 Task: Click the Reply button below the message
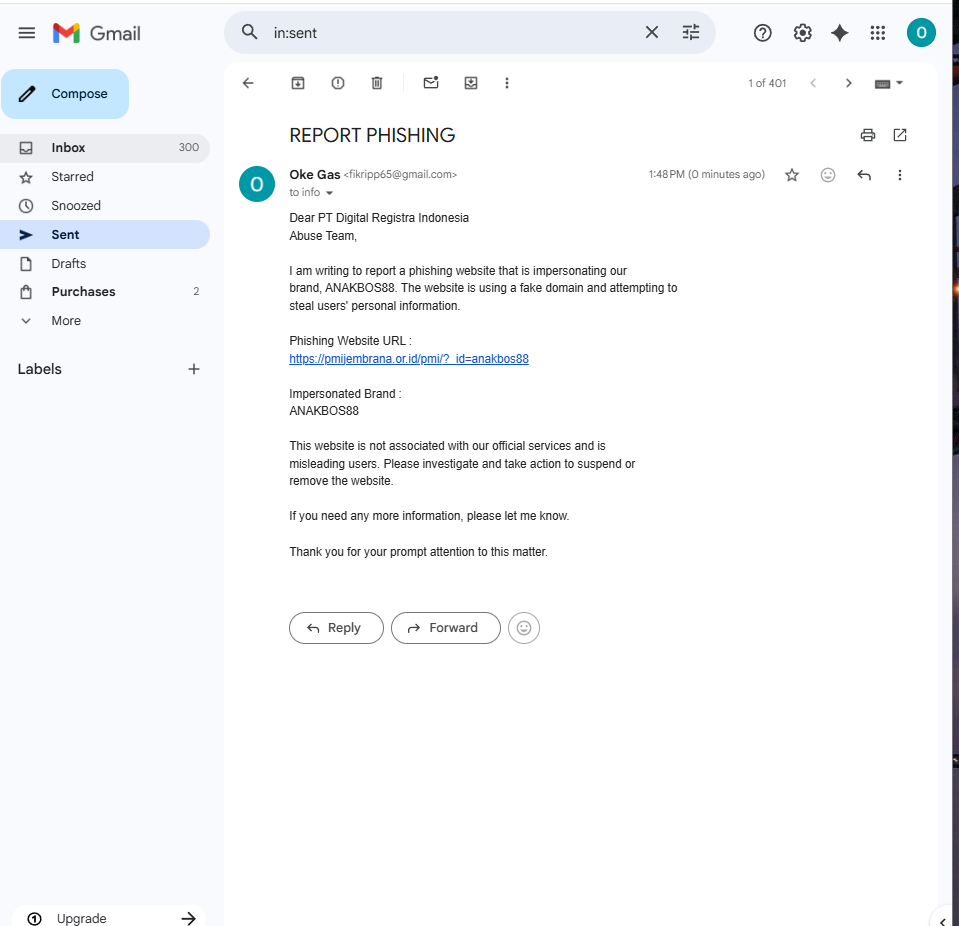coord(336,628)
